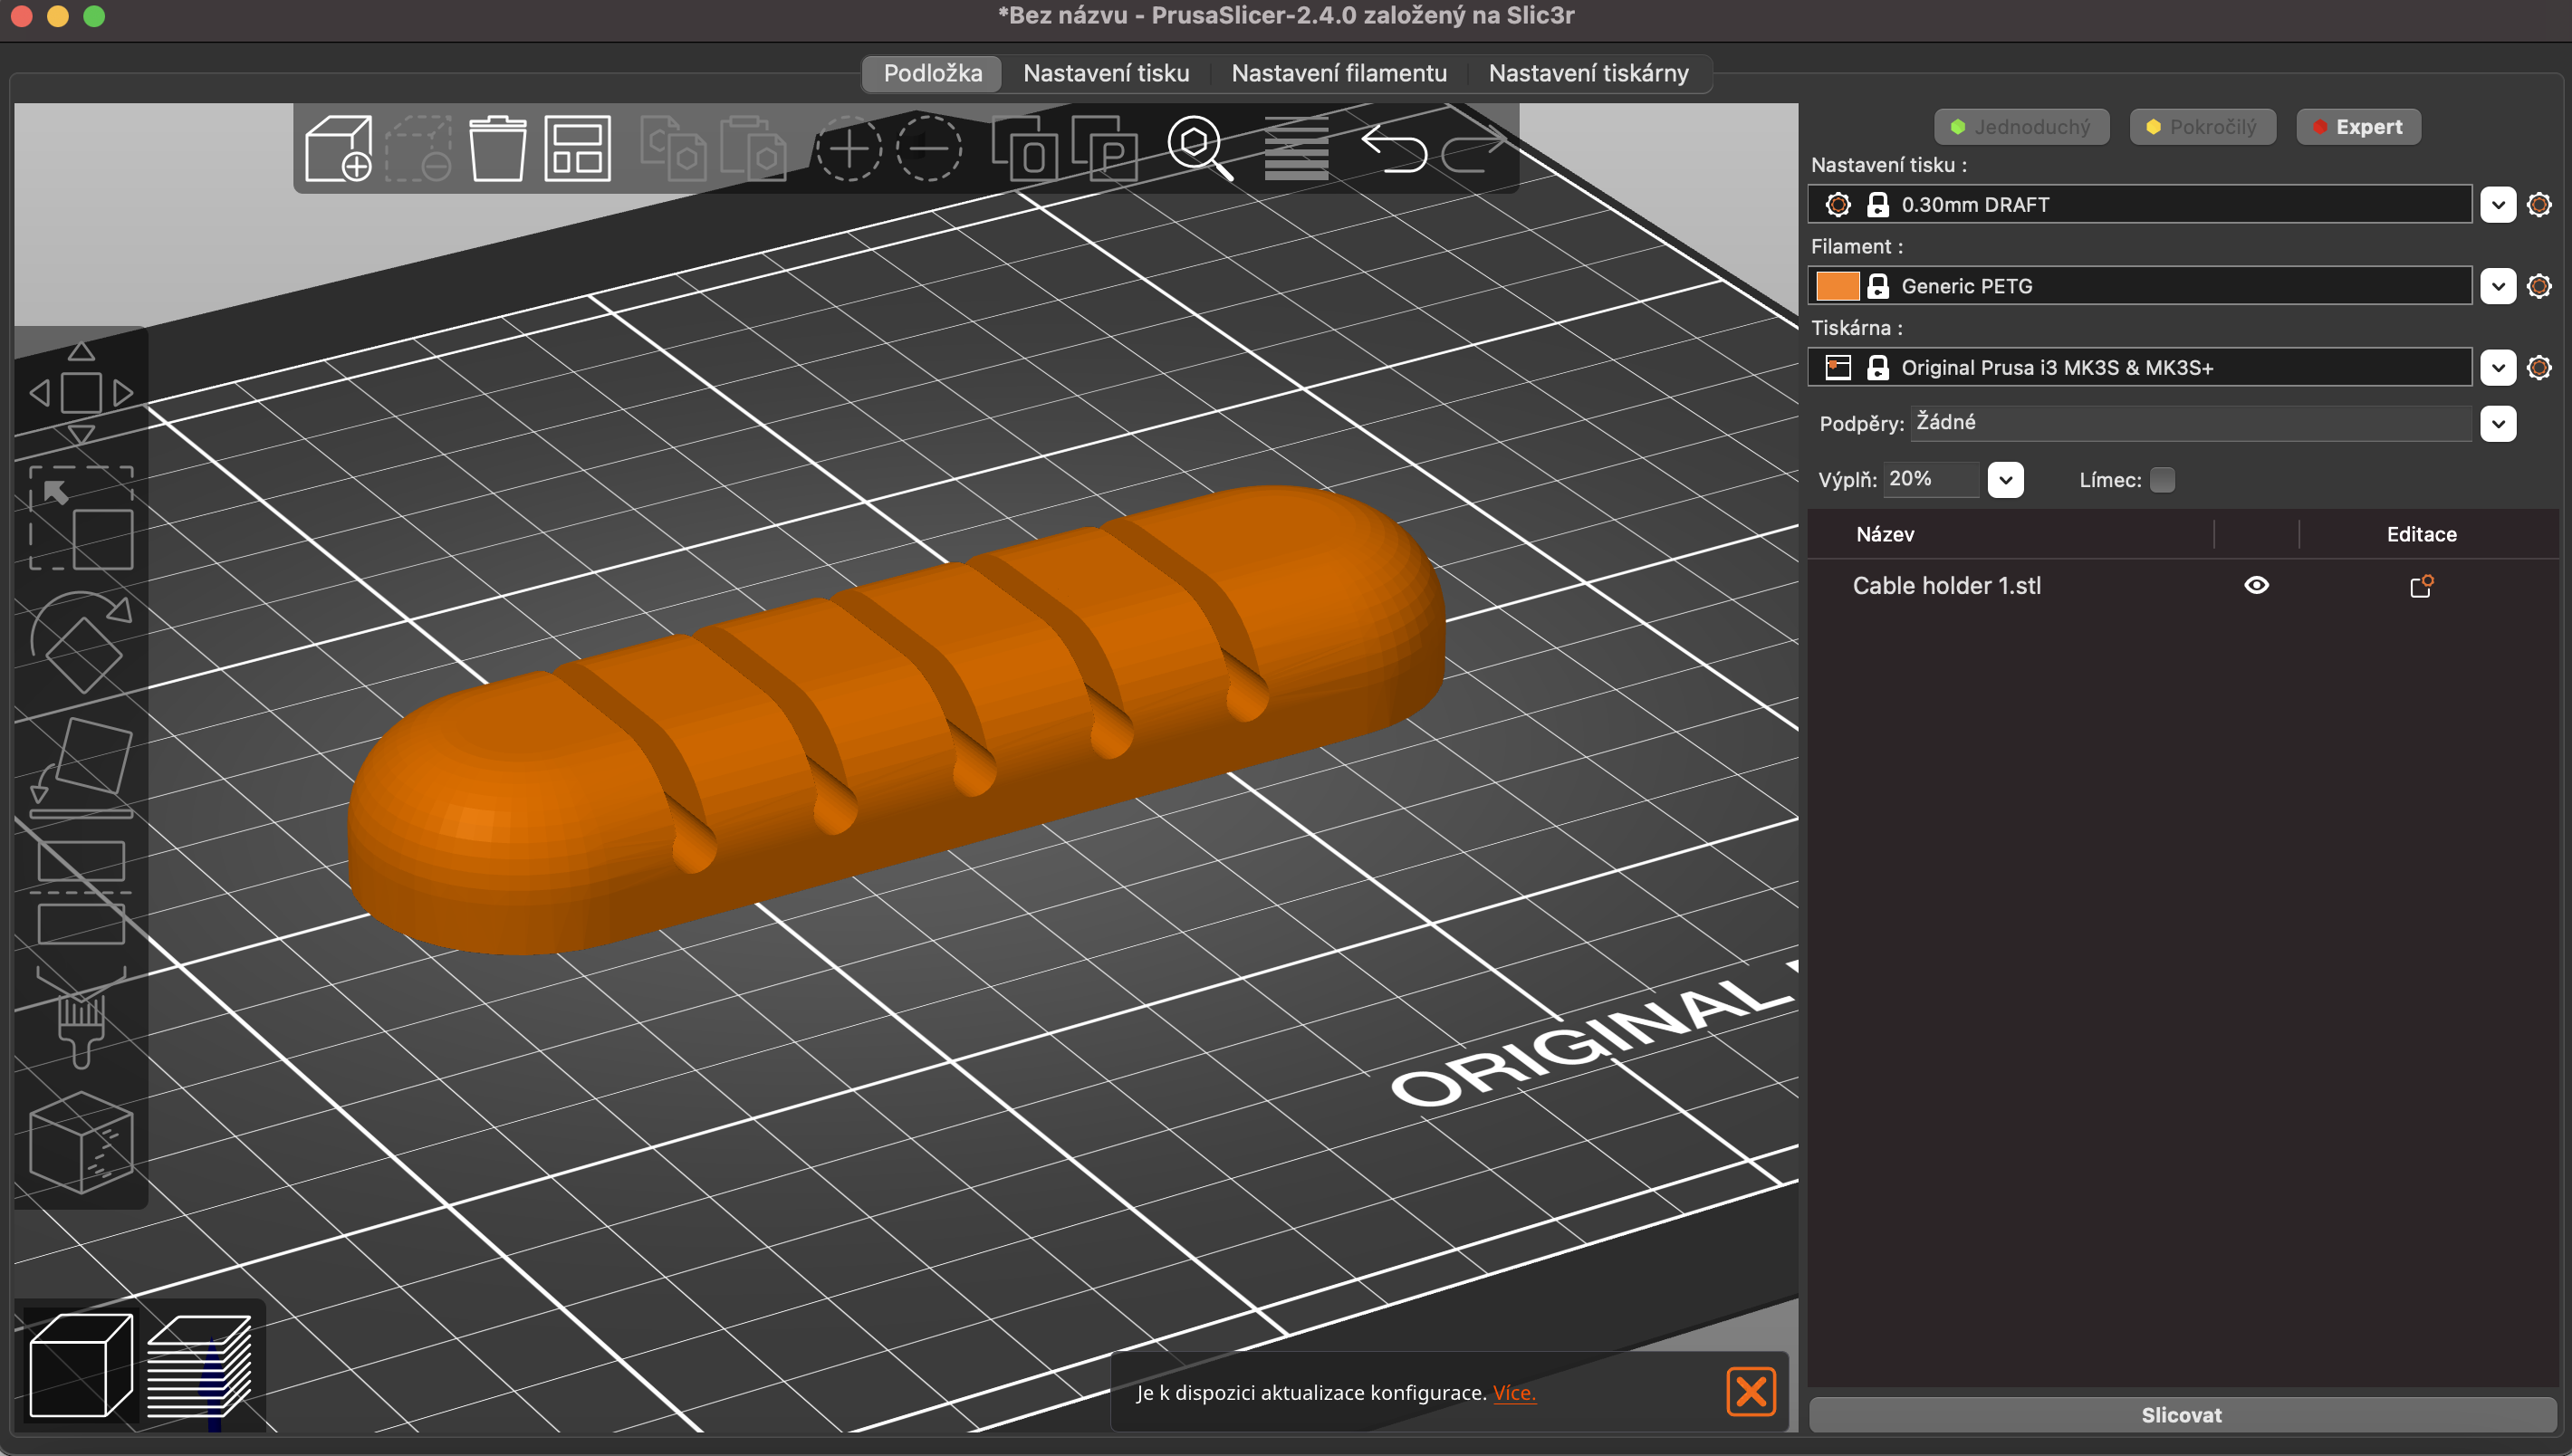The width and height of the screenshot is (2572, 1456).
Task: Switch to sliced layers preview
Action: (x=199, y=1366)
